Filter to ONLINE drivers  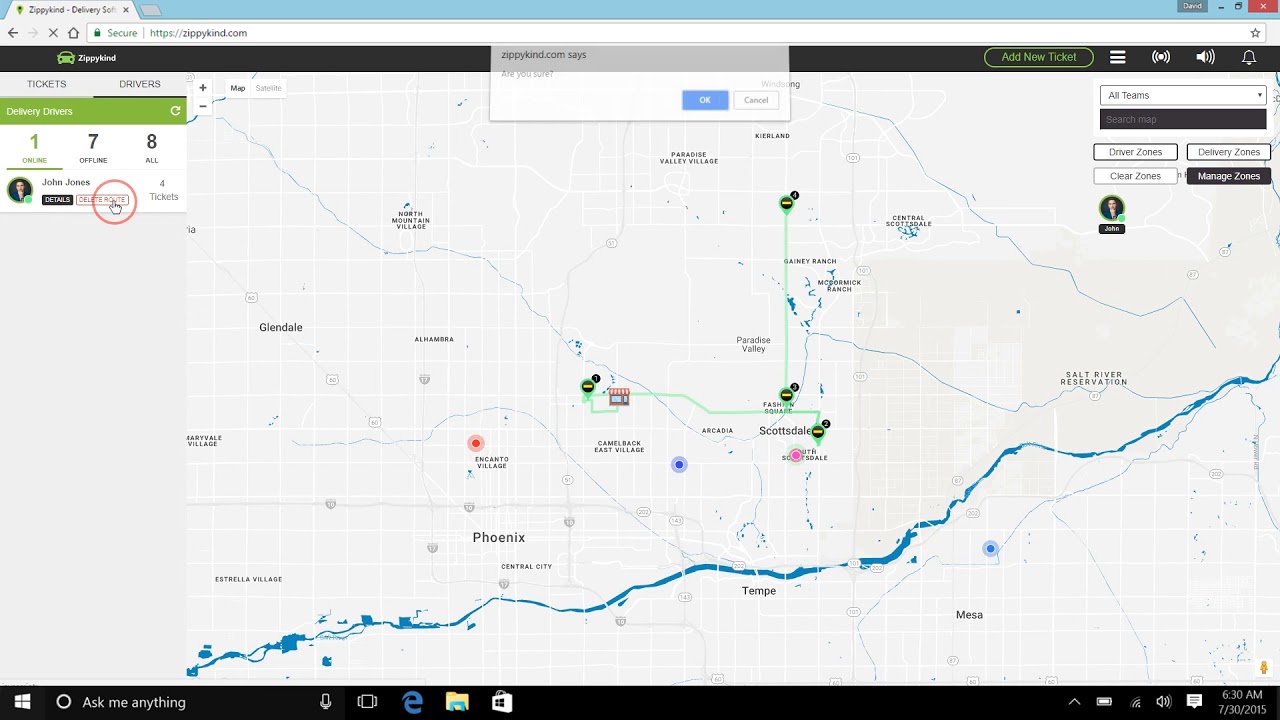coord(34,148)
